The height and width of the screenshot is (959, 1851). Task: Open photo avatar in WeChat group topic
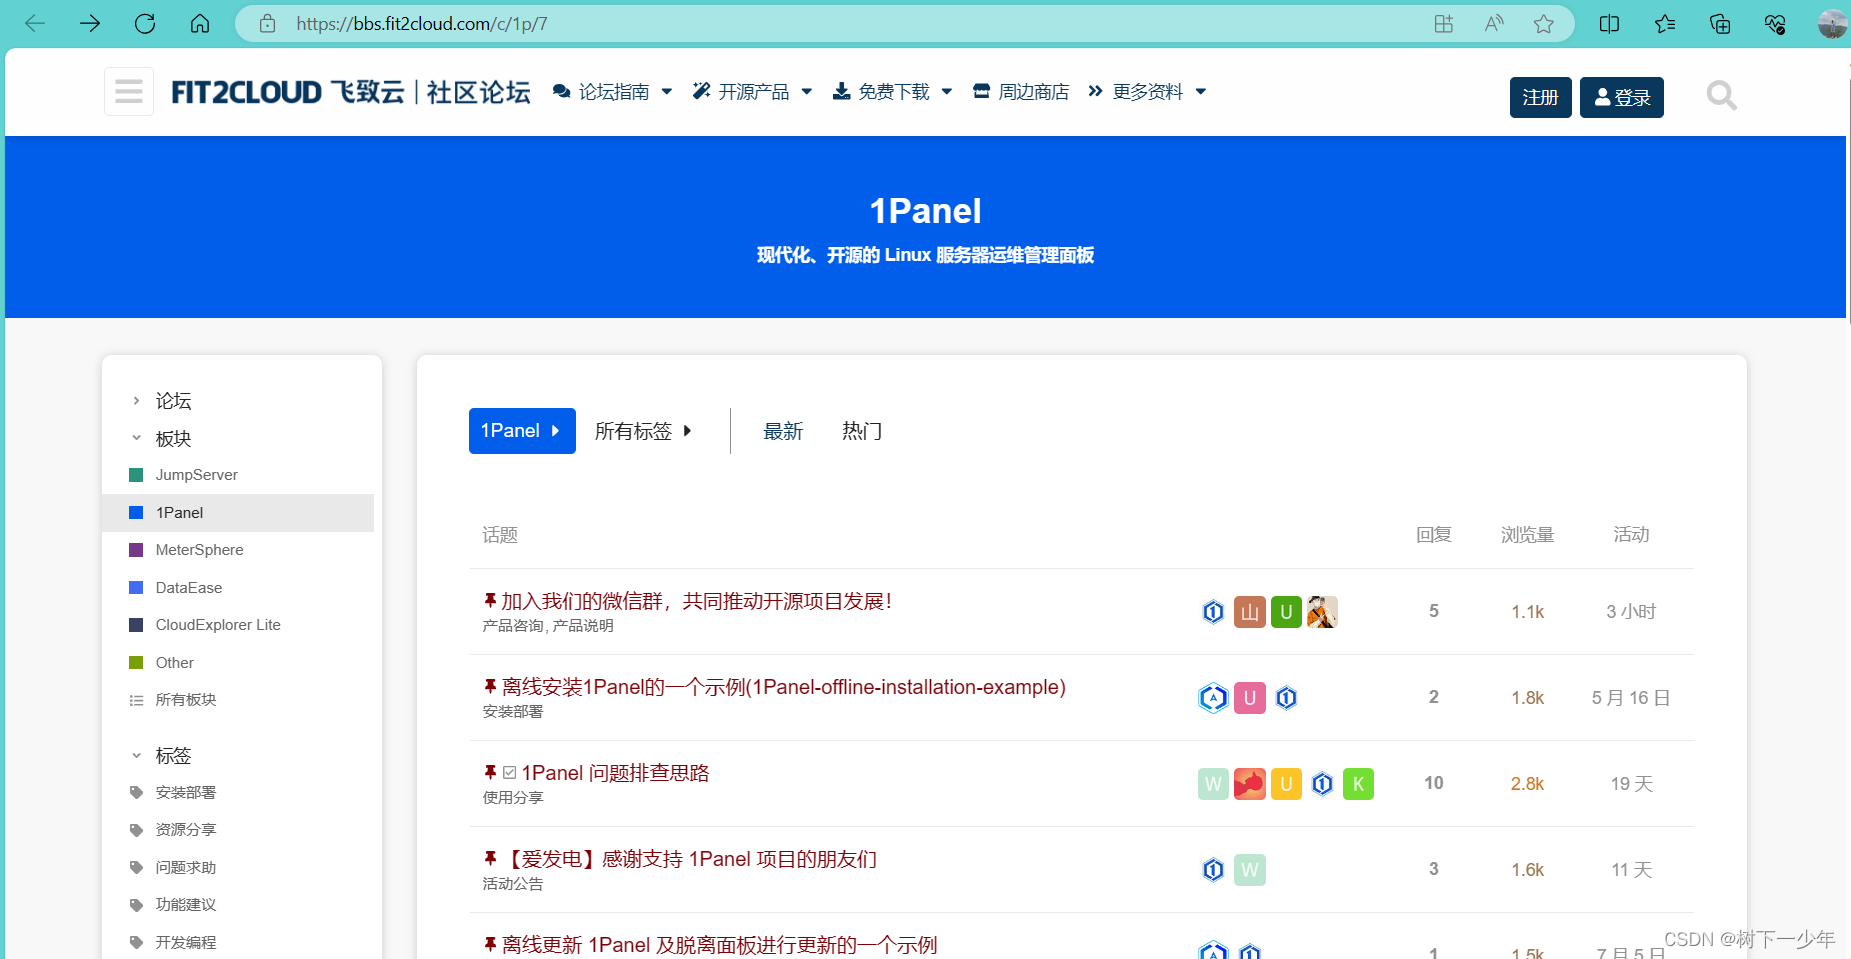tap(1322, 612)
